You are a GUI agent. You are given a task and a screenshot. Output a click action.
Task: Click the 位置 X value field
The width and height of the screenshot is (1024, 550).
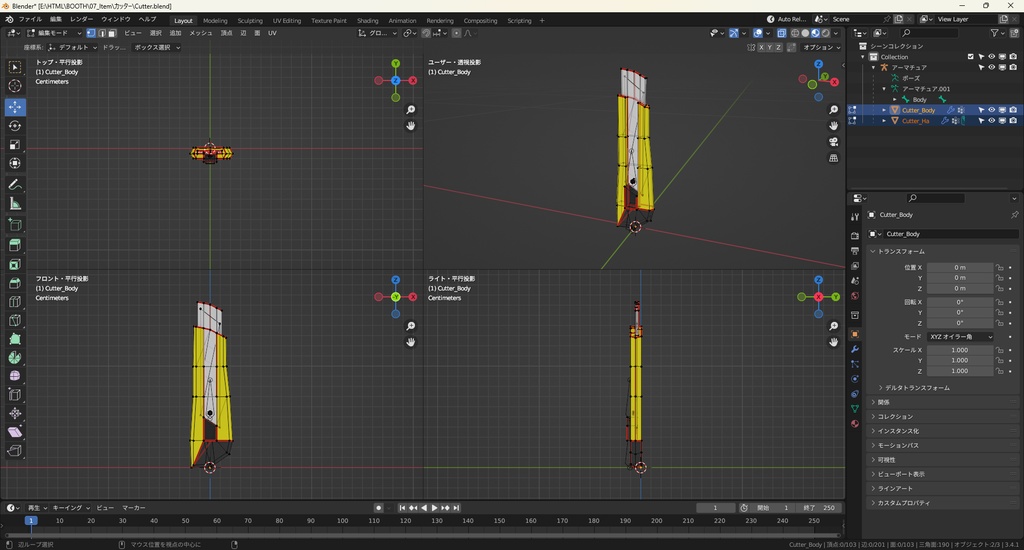tap(960, 267)
